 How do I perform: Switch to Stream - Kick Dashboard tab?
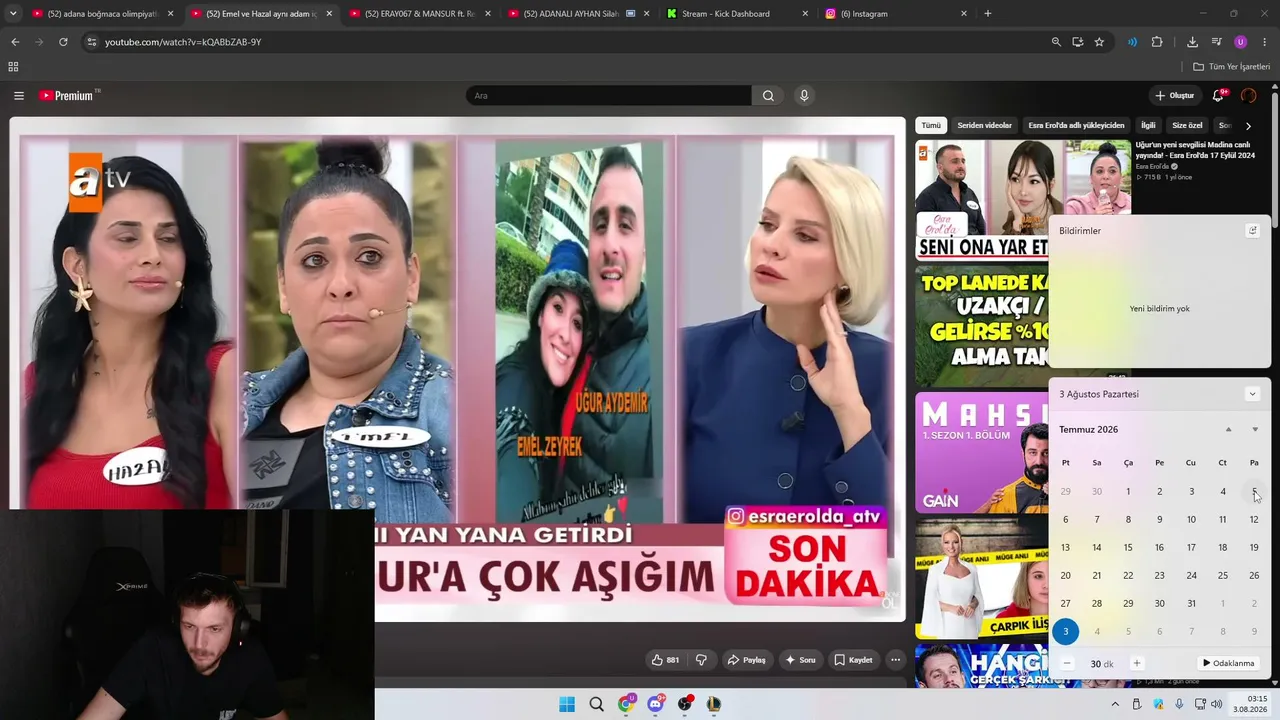point(737,14)
